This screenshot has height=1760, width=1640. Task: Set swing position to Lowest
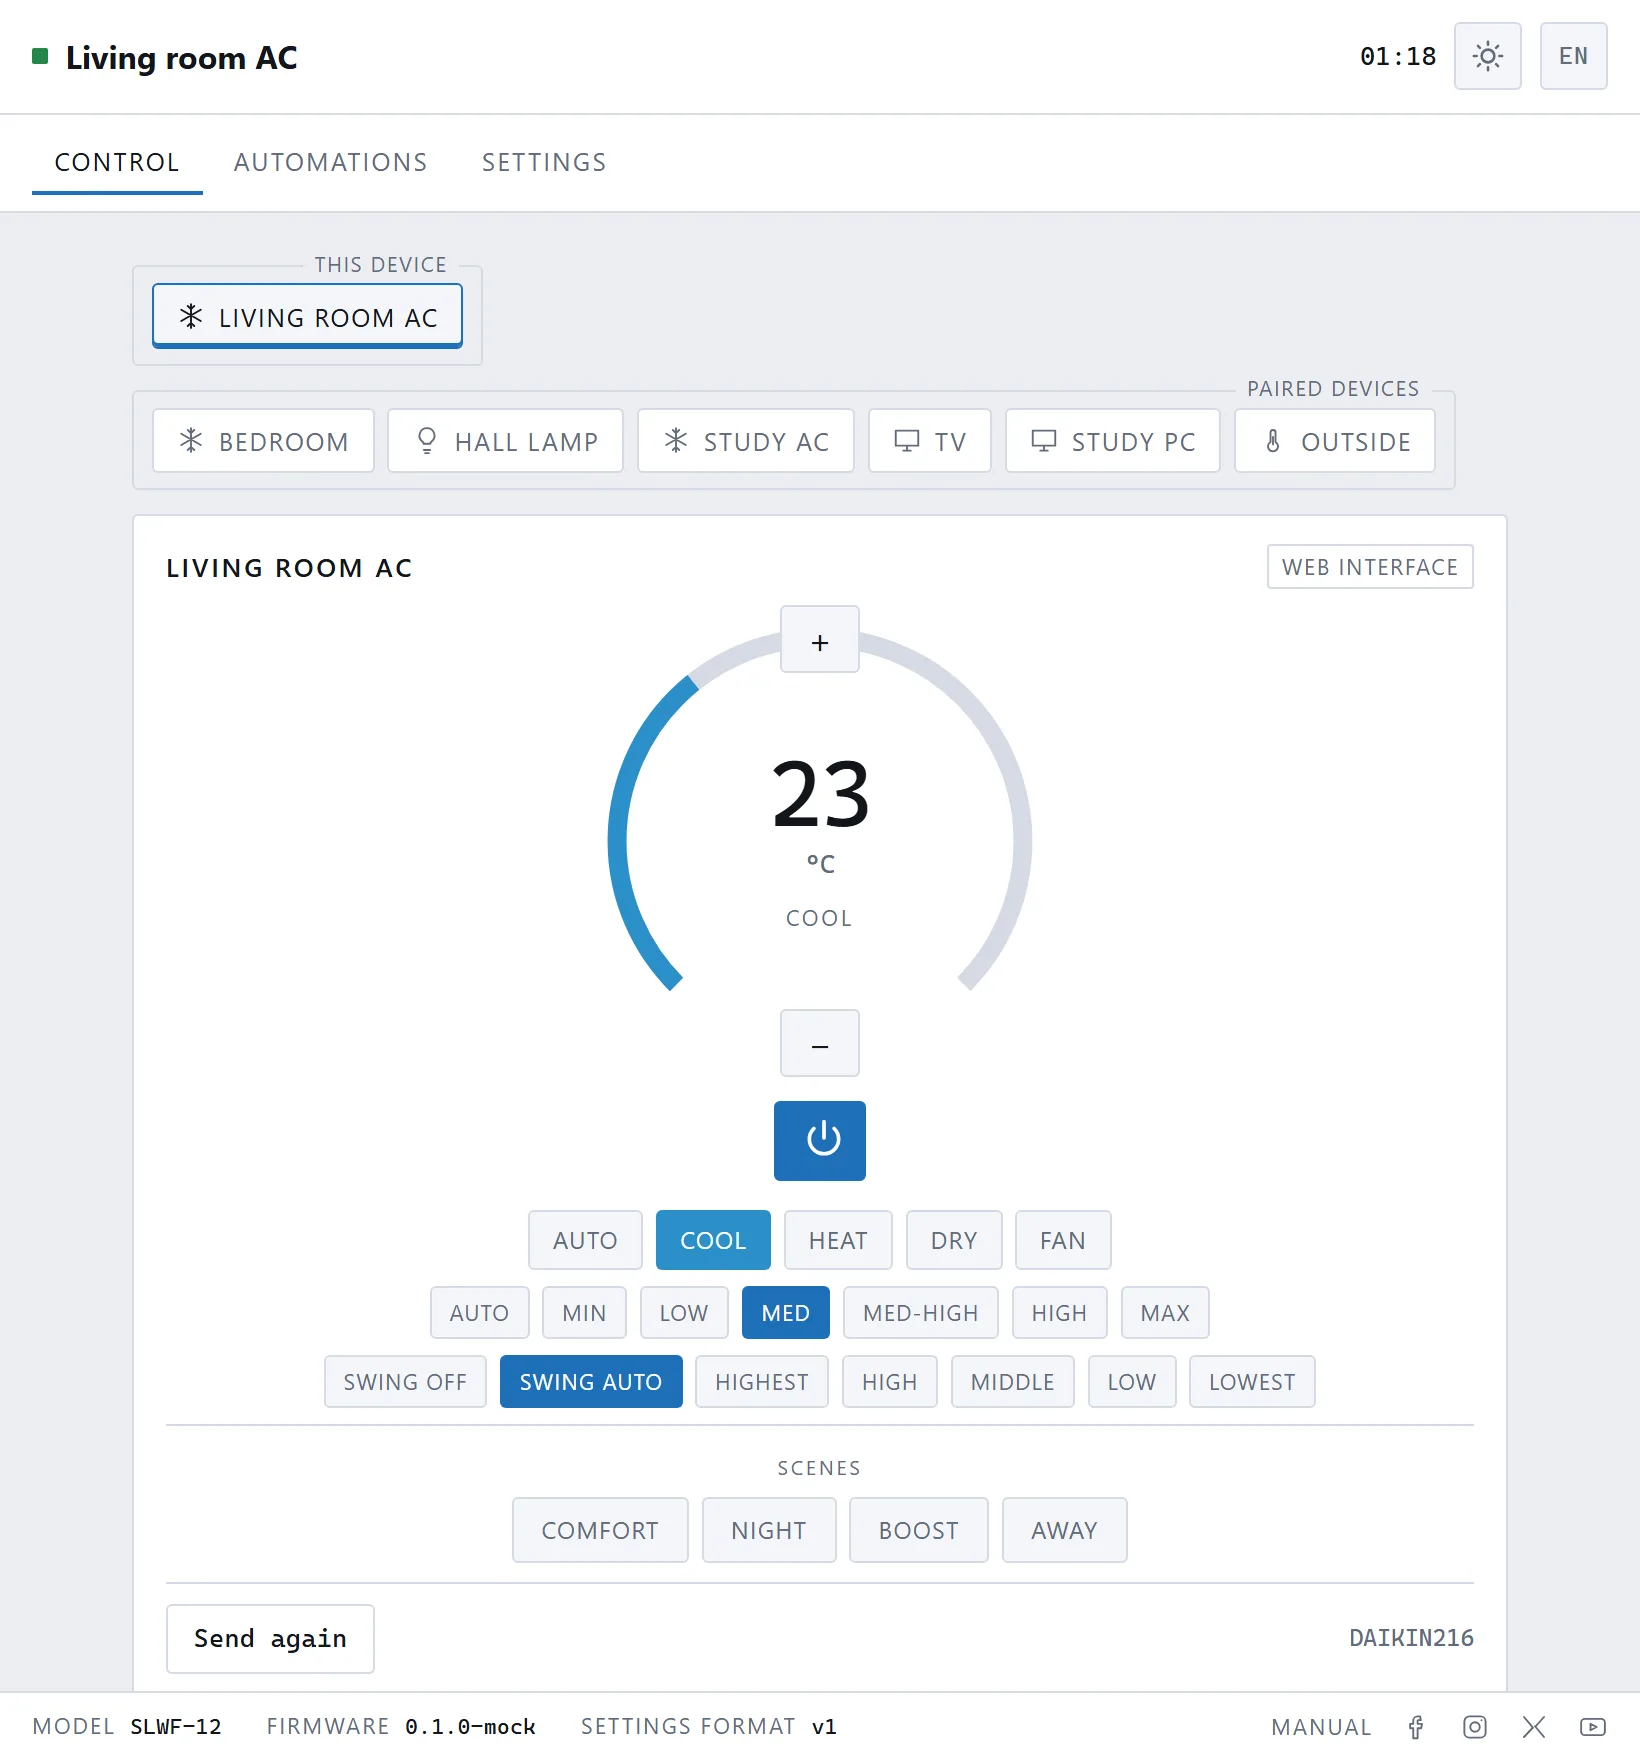[1252, 1381]
